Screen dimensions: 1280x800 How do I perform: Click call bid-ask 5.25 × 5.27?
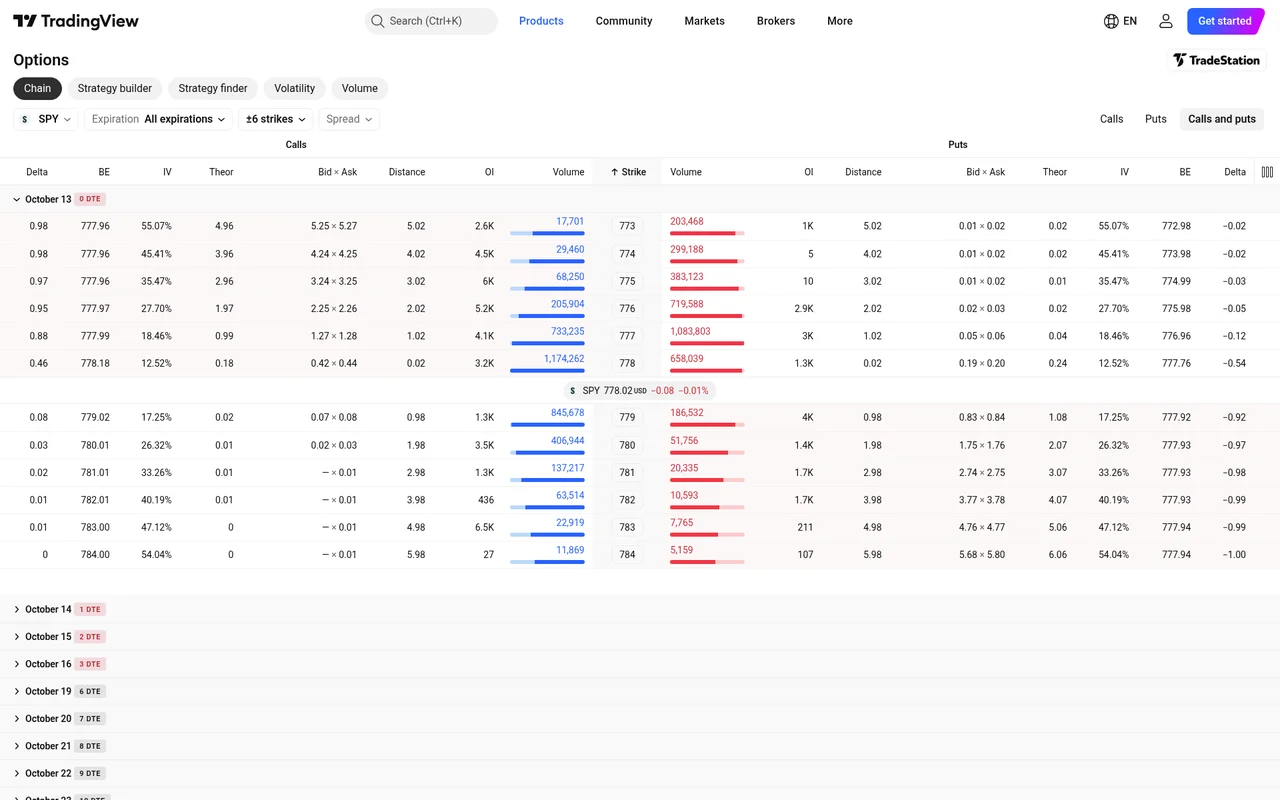pyautogui.click(x=334, y=226)
